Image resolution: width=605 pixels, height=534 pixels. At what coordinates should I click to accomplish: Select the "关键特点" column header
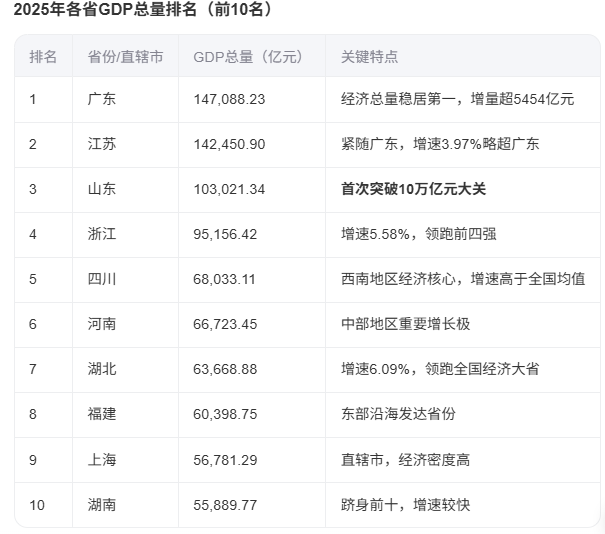click(x=369, y=57)
